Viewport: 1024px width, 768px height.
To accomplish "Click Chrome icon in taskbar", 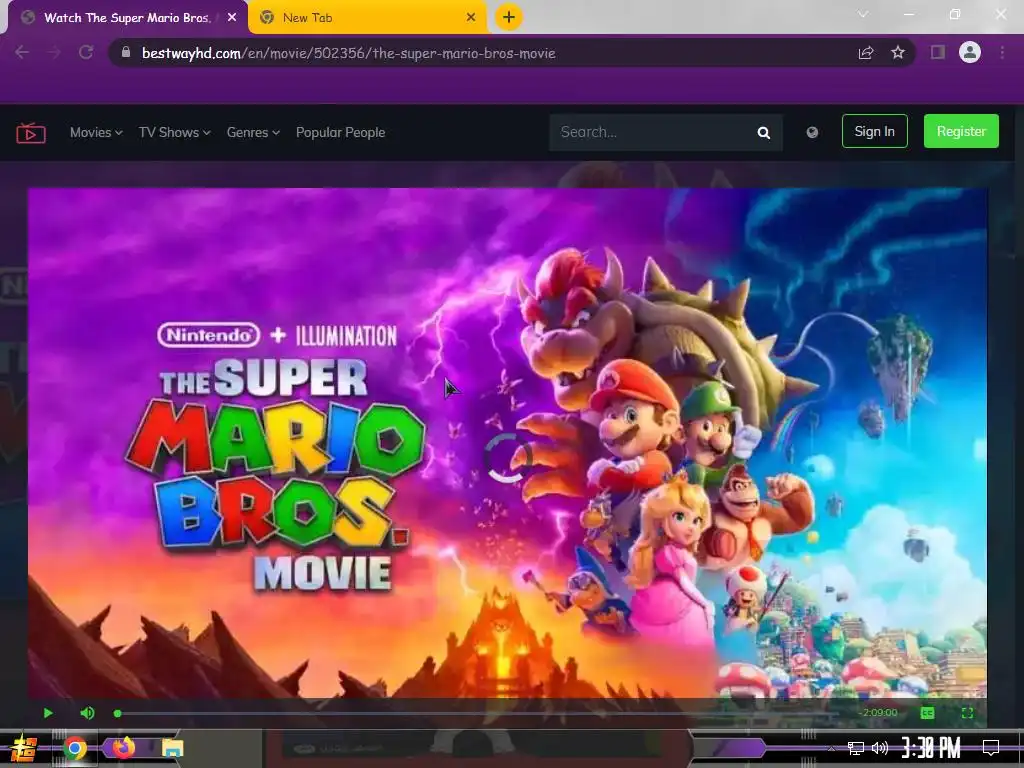I will pyautogui.click(x=75, y=748).
